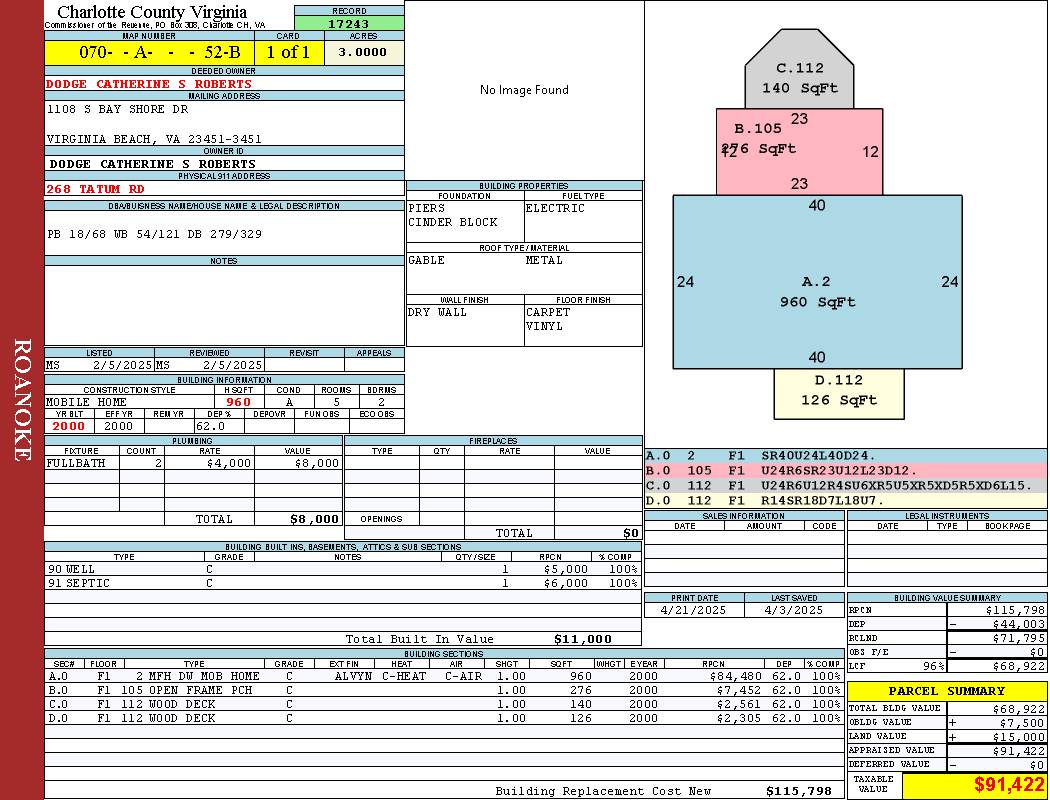
Task: Select summary RPCN value $115,798
Action: 1015,610
